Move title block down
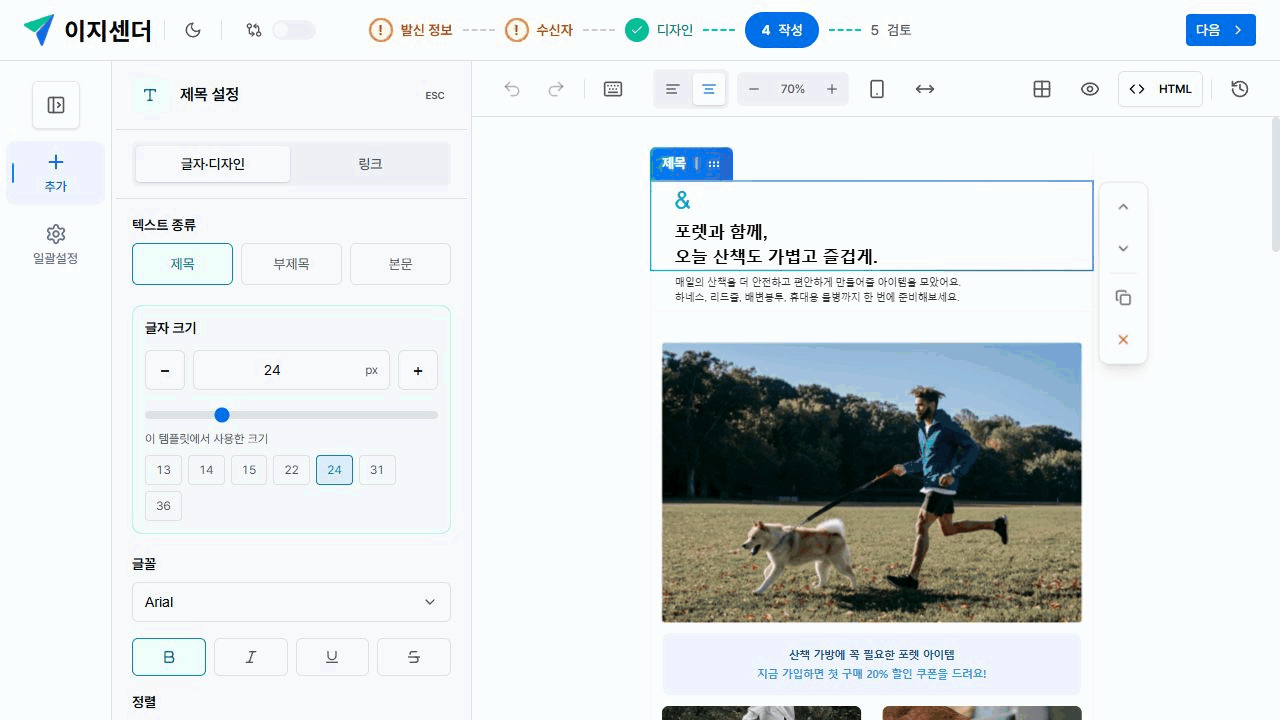Screen dimensions: 1280x720 coord(1123,249)
